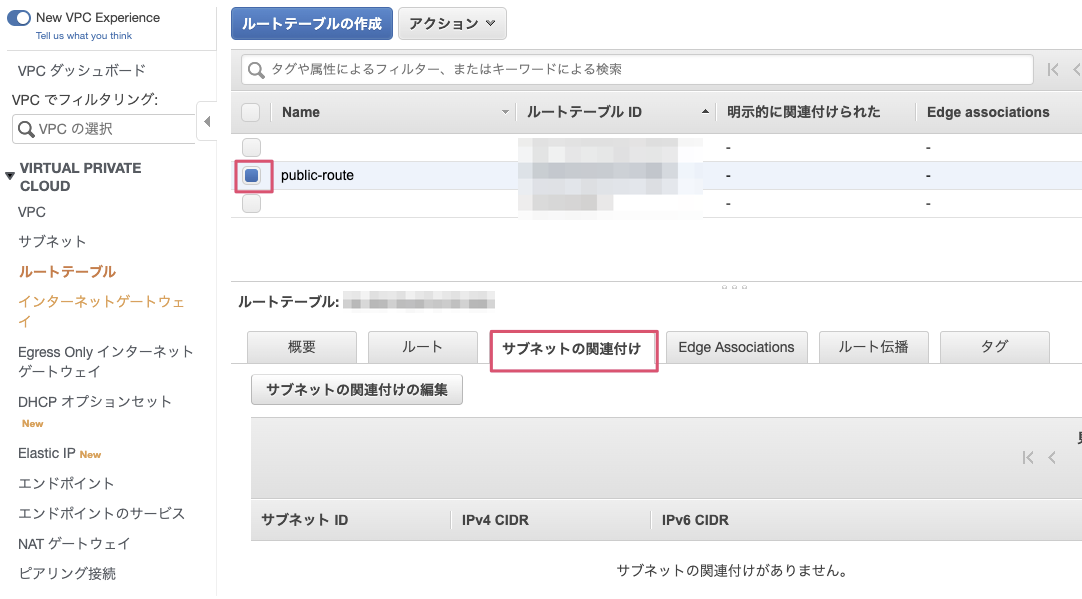Click the first-page pagination icon at top

1052,70
